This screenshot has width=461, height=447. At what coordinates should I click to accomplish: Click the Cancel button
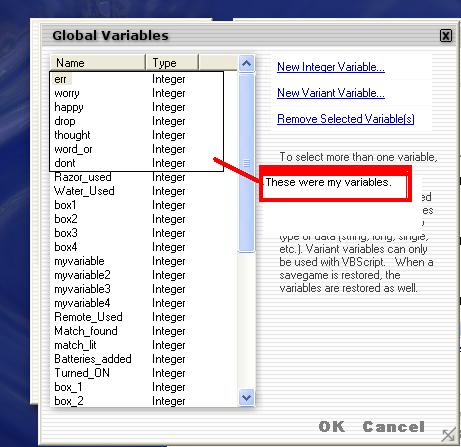coord(393,426)
